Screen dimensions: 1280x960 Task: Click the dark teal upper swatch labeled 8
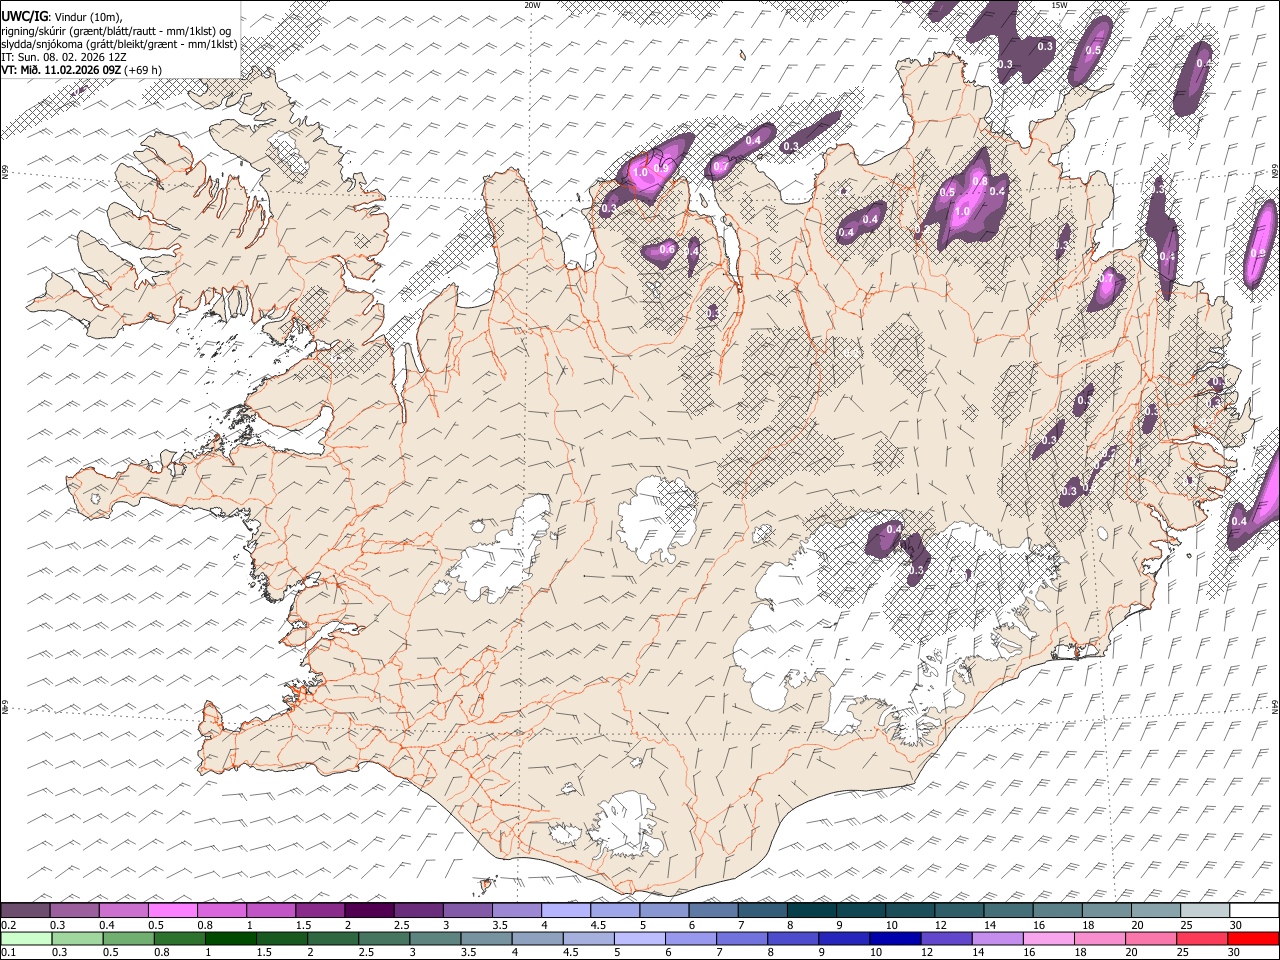pyautogui.click(x=812, y=910)
